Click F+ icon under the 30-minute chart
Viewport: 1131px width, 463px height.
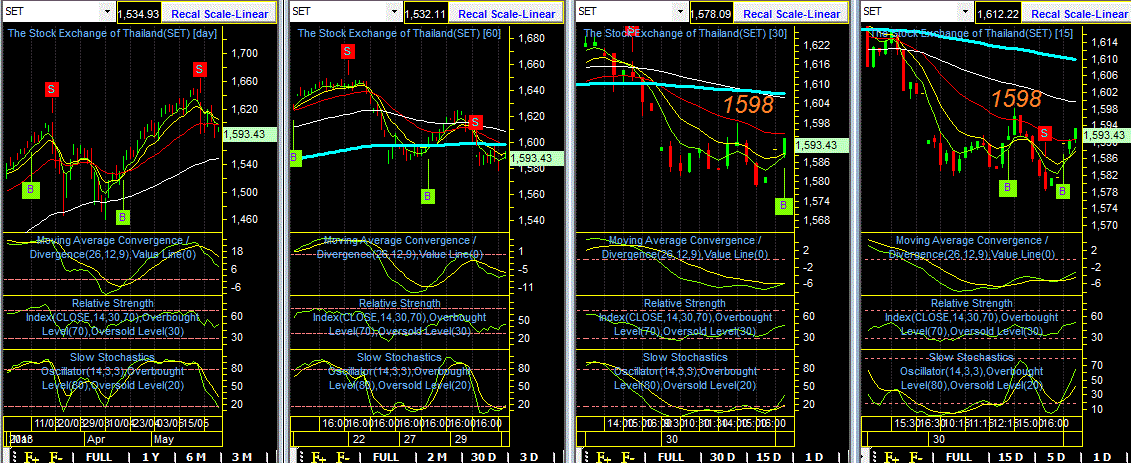[603, 457]
